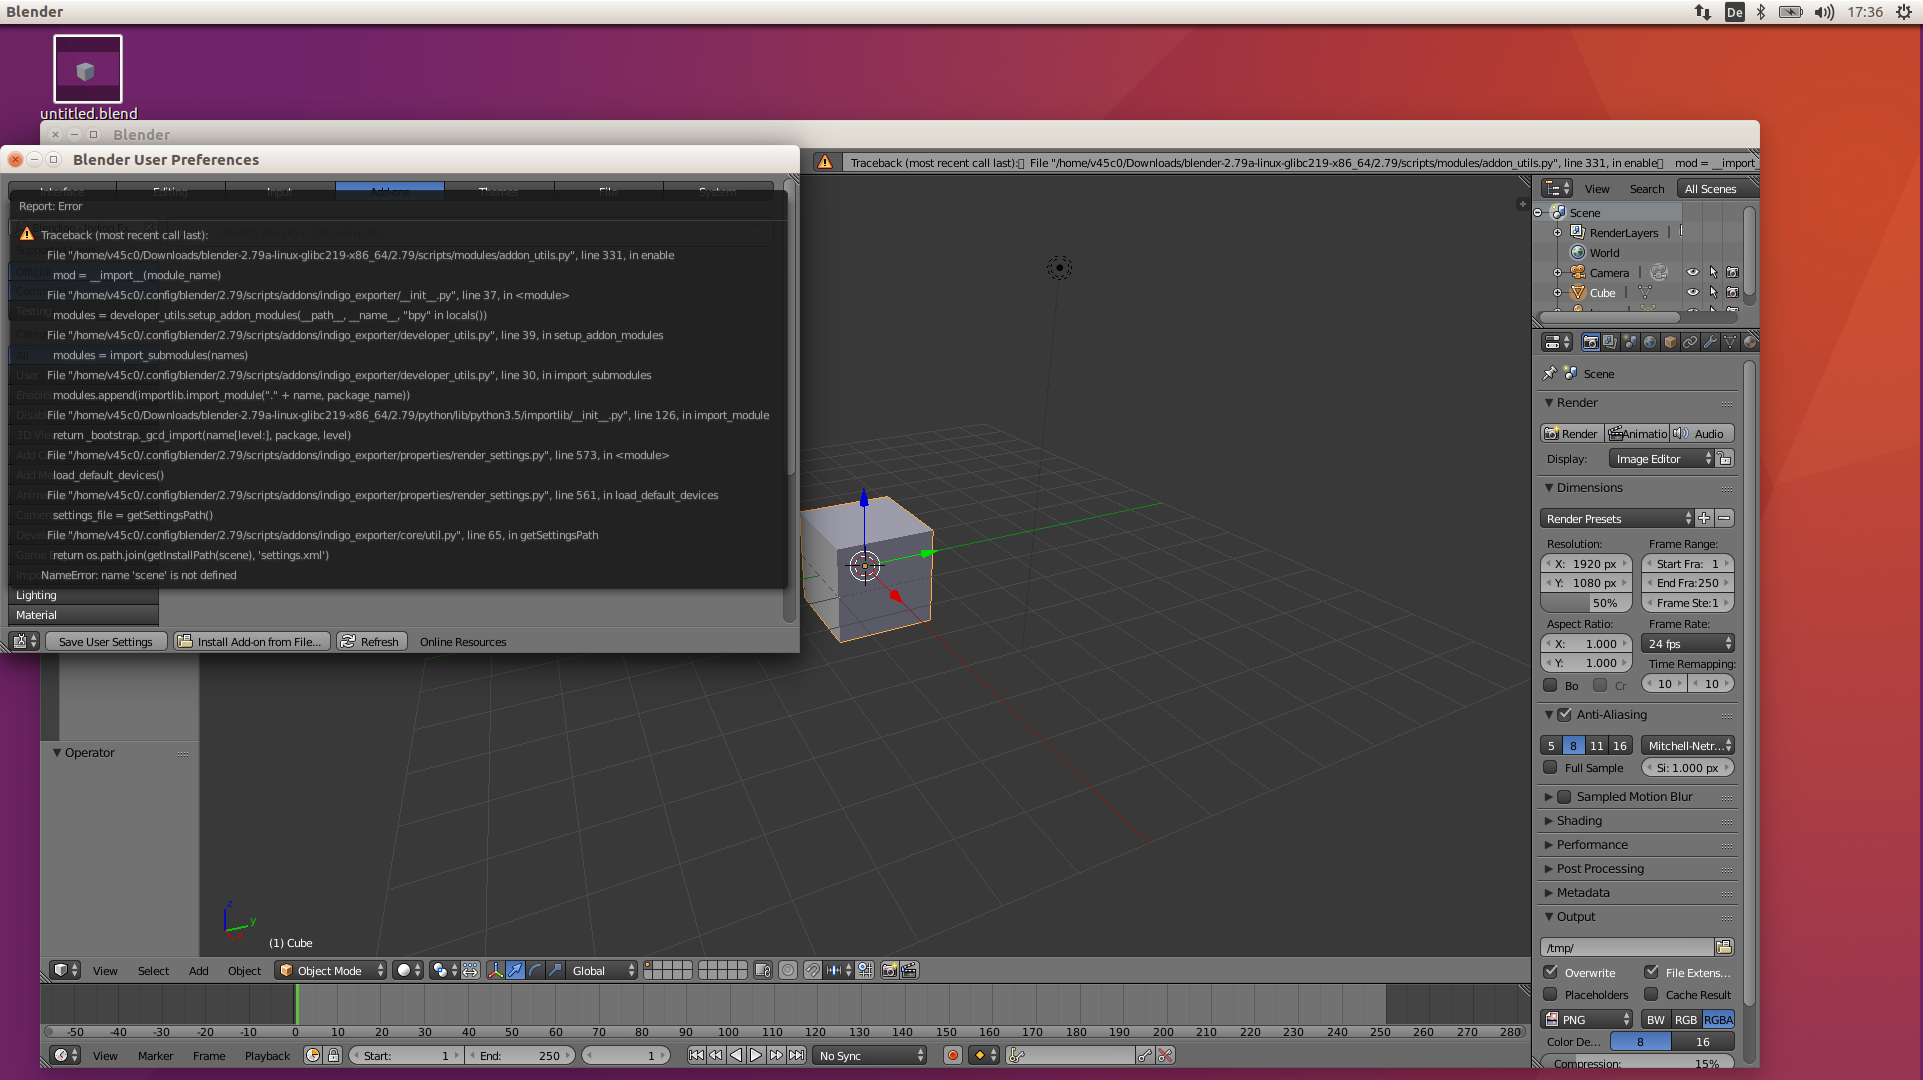Click the play animation button in timeline
The height and width of the screenshot is (1080, 1923).
756,1055
